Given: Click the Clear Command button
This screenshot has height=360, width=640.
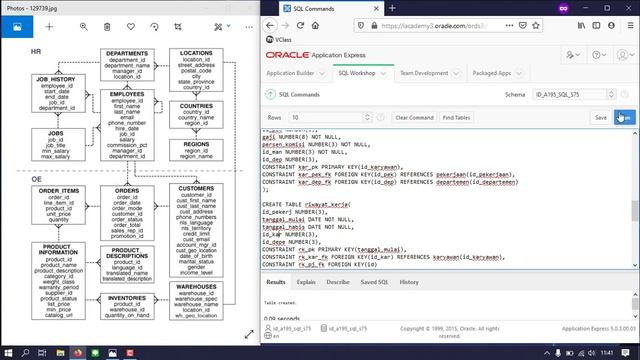Looking at the screenshot, I should 414,118.
